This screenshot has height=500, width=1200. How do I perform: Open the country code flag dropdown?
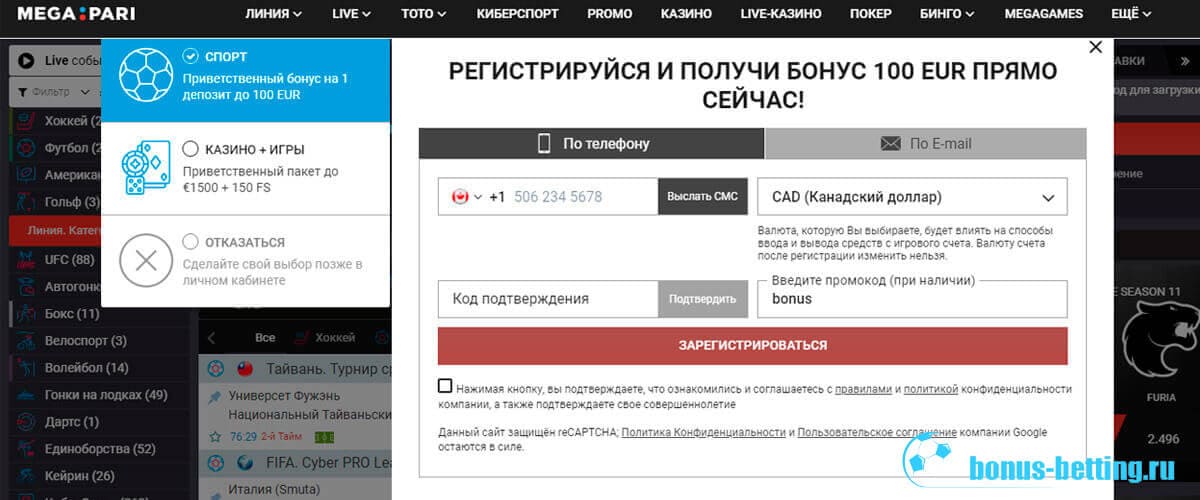click(x=466, y=197)
